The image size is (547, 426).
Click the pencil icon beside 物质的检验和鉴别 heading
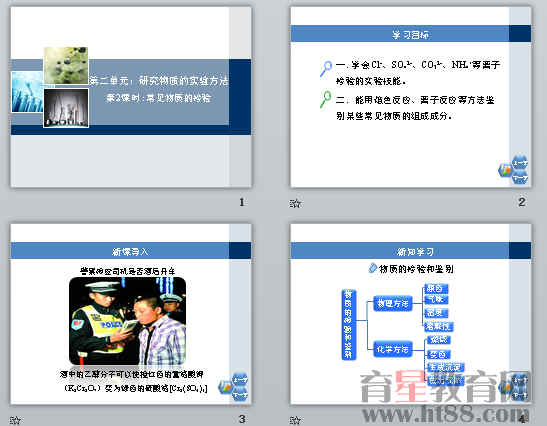coord(373,268)
